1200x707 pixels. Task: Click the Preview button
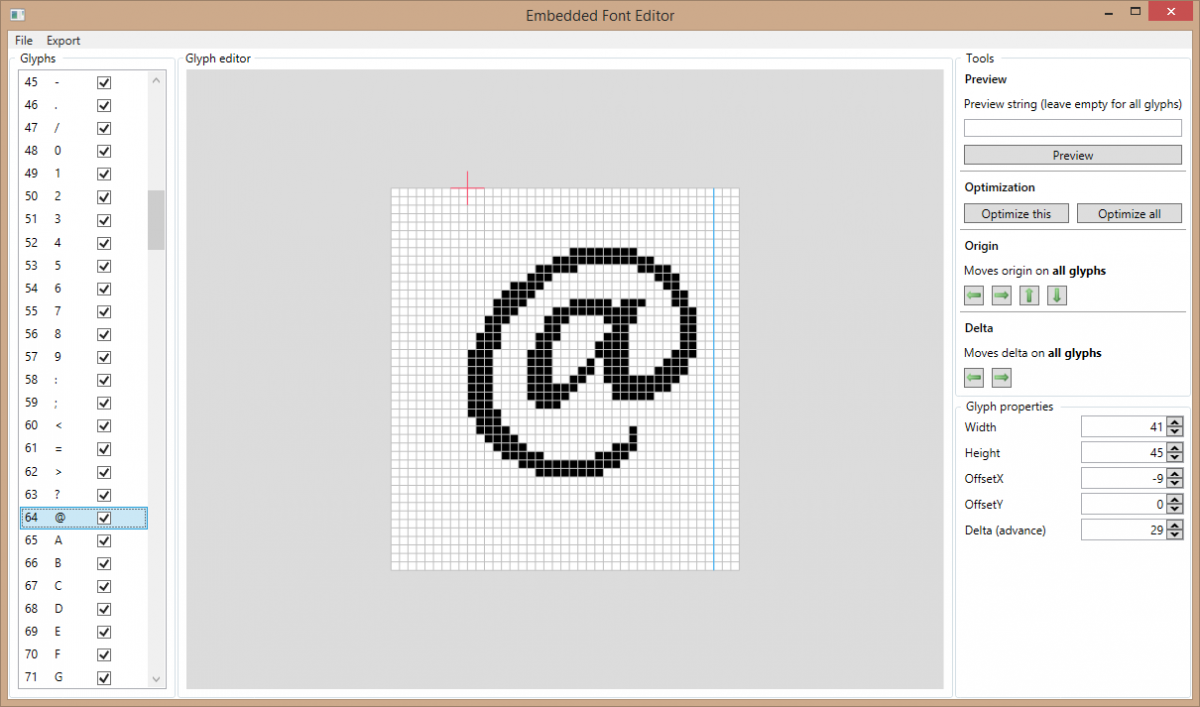(1072, 154)
